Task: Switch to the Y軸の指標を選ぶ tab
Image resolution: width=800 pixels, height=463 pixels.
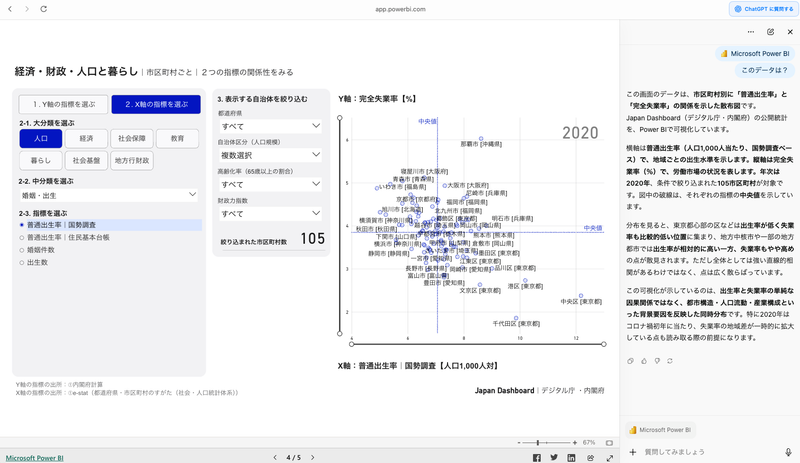Action: pyautogui.click(x=62, y=104)
